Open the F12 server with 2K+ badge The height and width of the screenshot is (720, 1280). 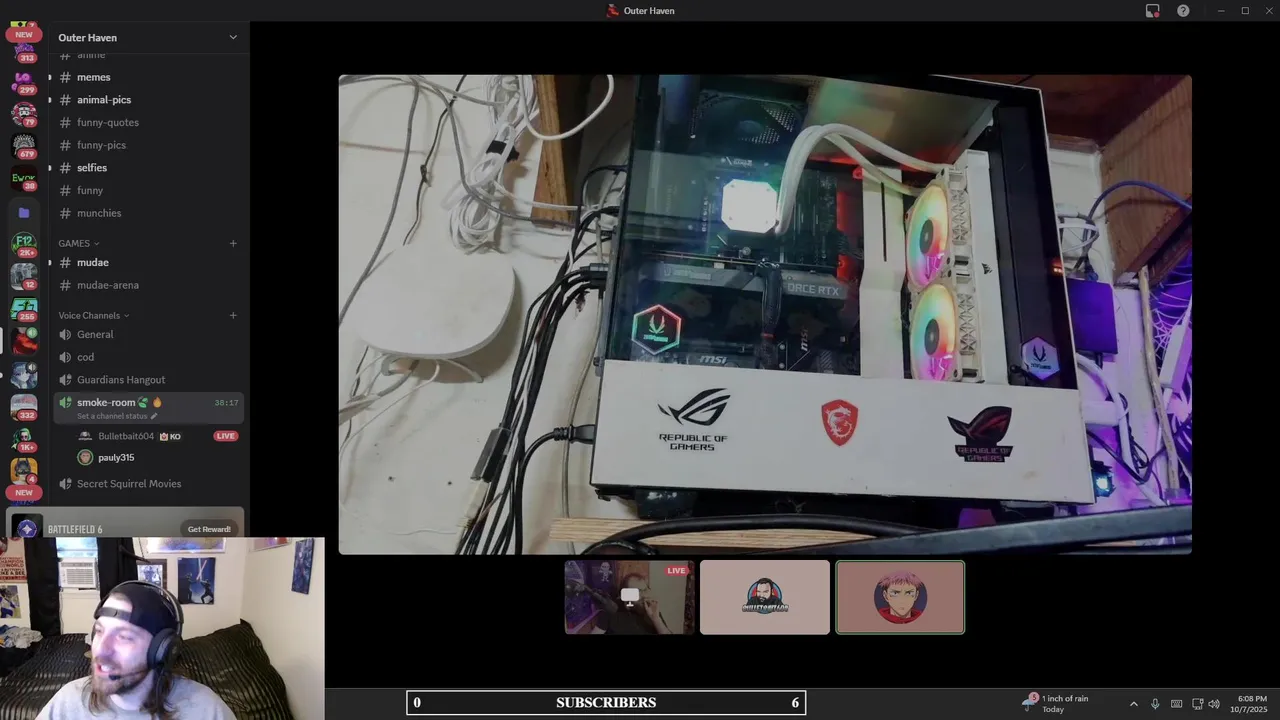click(24, 244)
